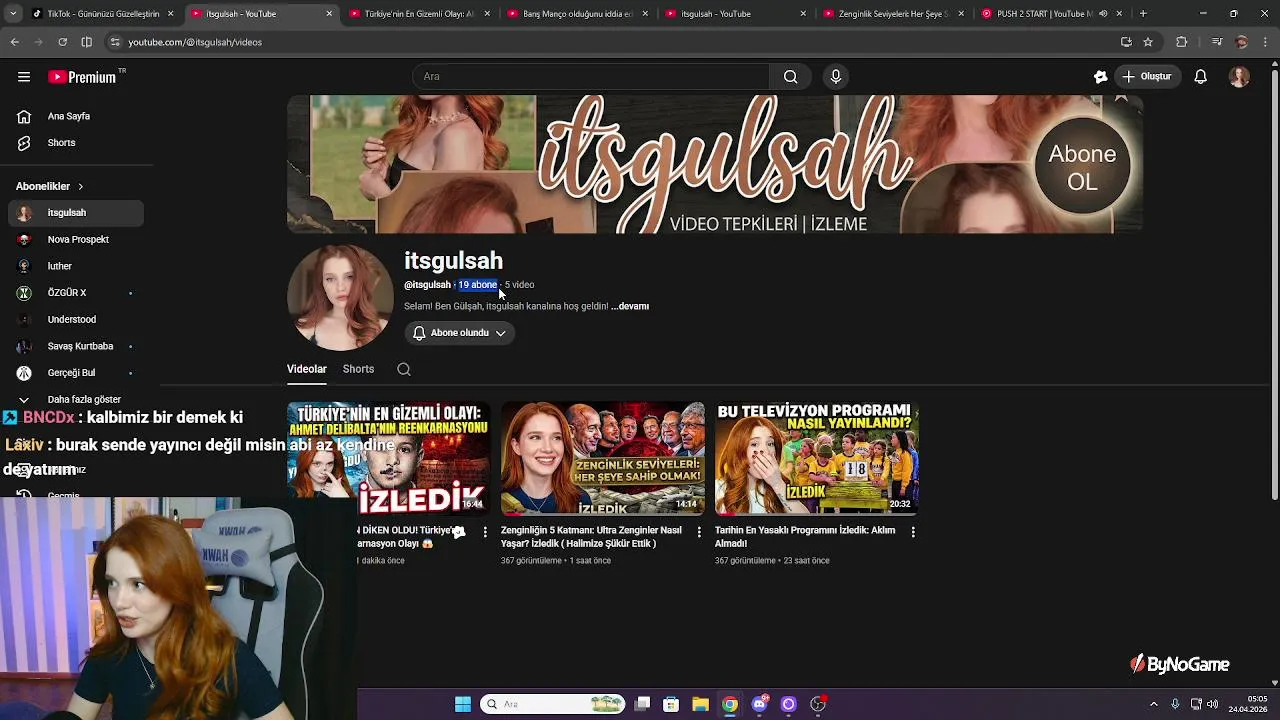
Task: Go to Ana Sayfa in the sidebar
Action: 76,116
